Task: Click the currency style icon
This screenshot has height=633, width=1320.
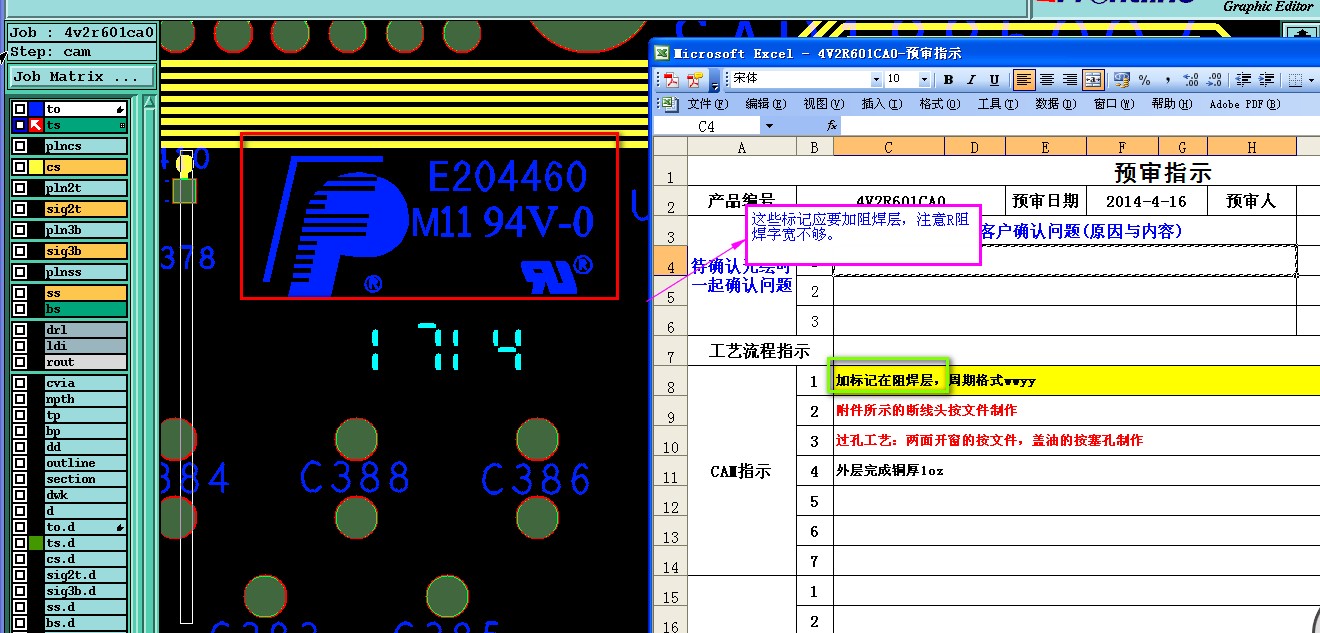Action: click(x=1121, y=80)
